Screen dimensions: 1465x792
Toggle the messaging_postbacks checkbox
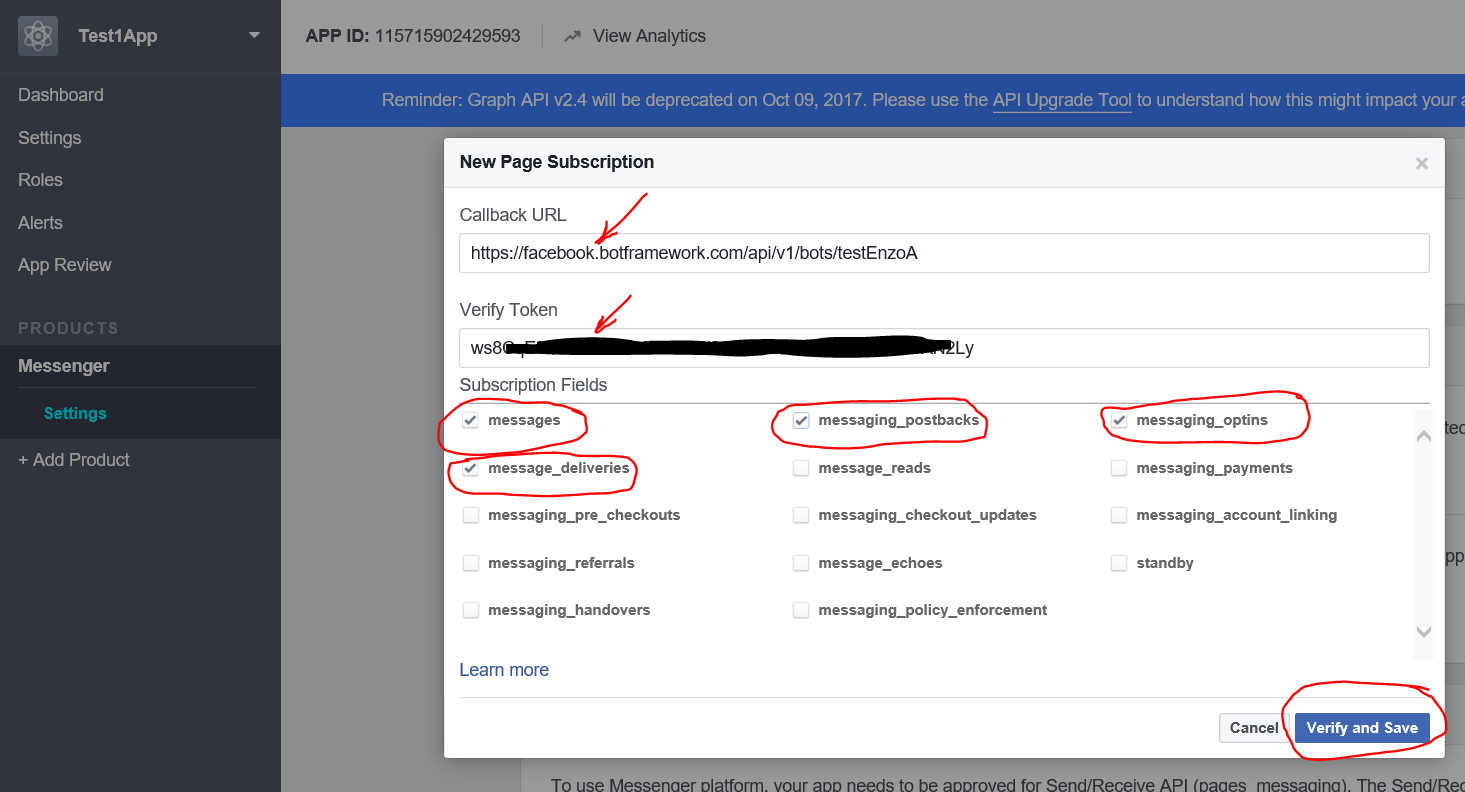click(801, 420)
